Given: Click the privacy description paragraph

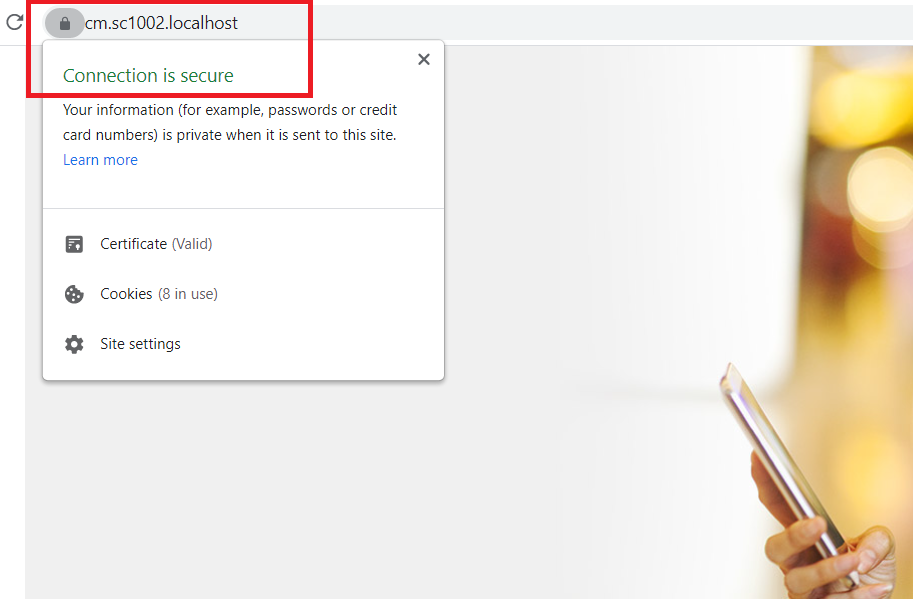Looking at the screenshot, I should click(x=230, y=122).
